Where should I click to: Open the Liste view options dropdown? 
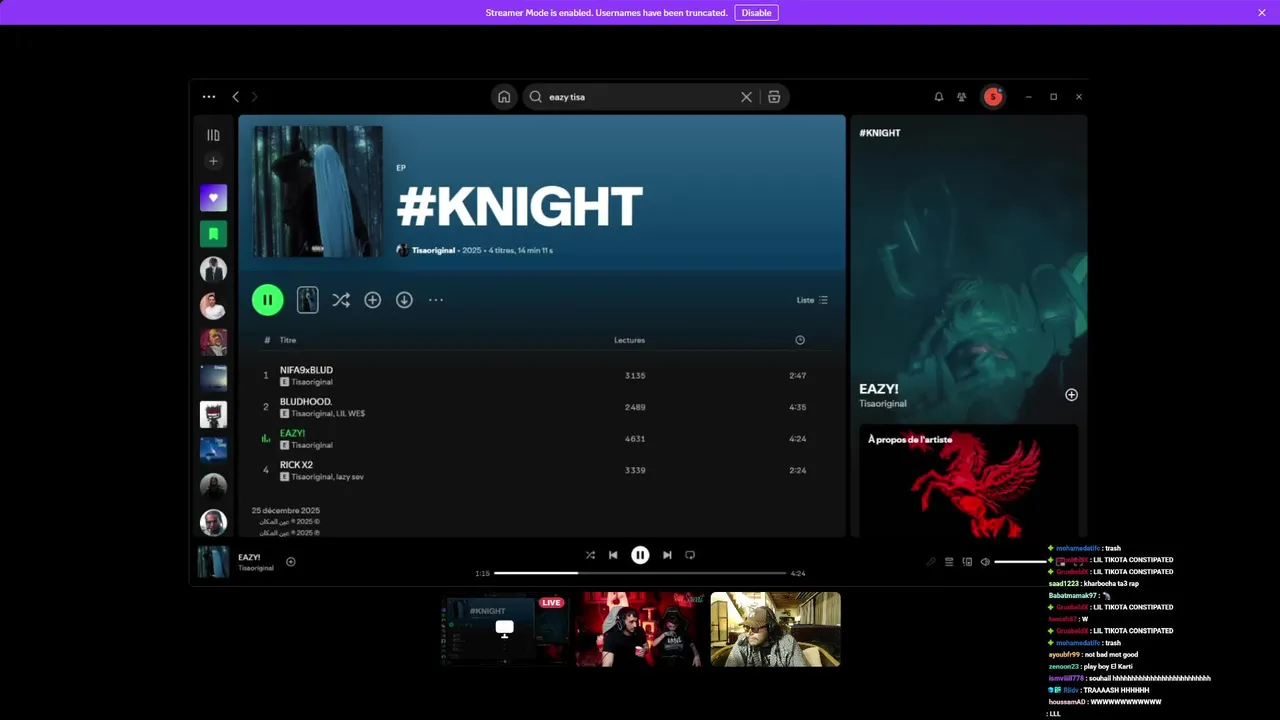812,300
